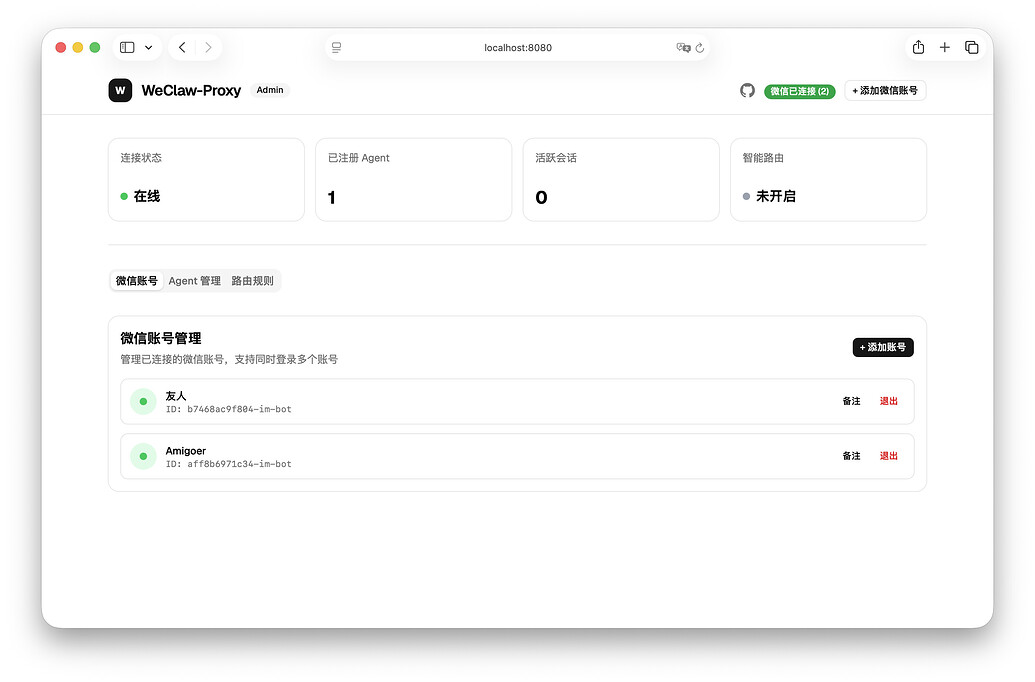Expand the sidebar options chevron
1035x682 pixels.
(149, 48)
